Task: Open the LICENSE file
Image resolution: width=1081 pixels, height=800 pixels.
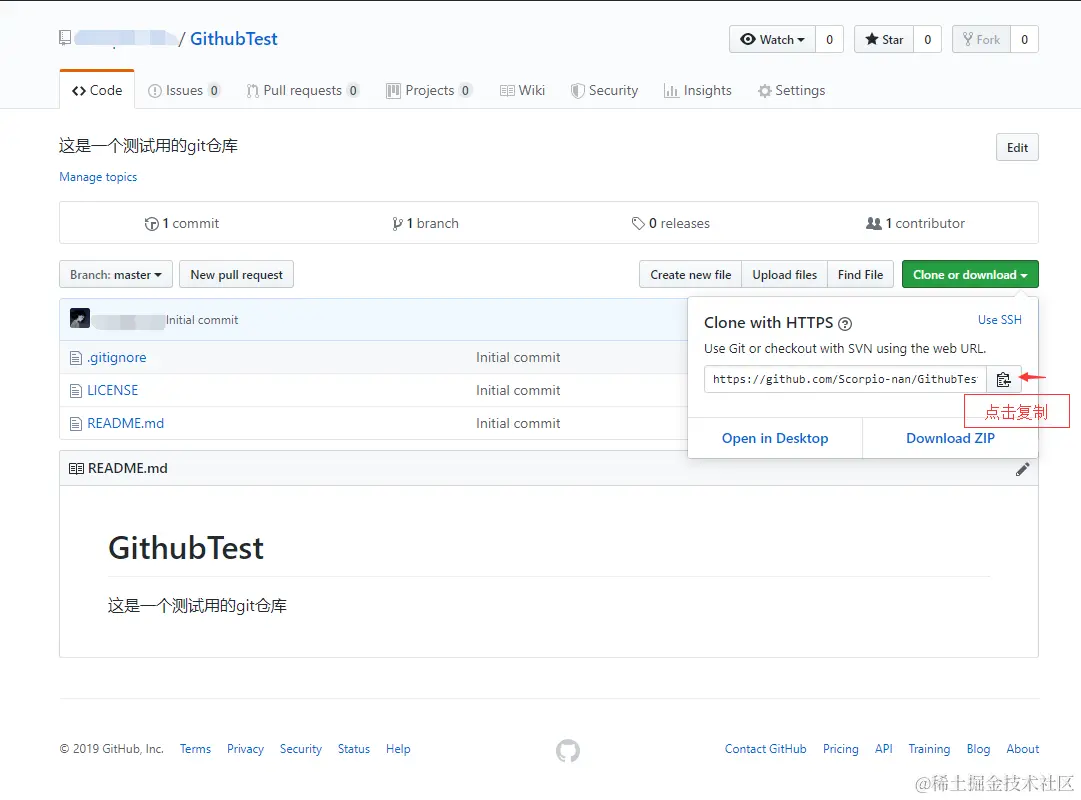Action: coord(112,391)
